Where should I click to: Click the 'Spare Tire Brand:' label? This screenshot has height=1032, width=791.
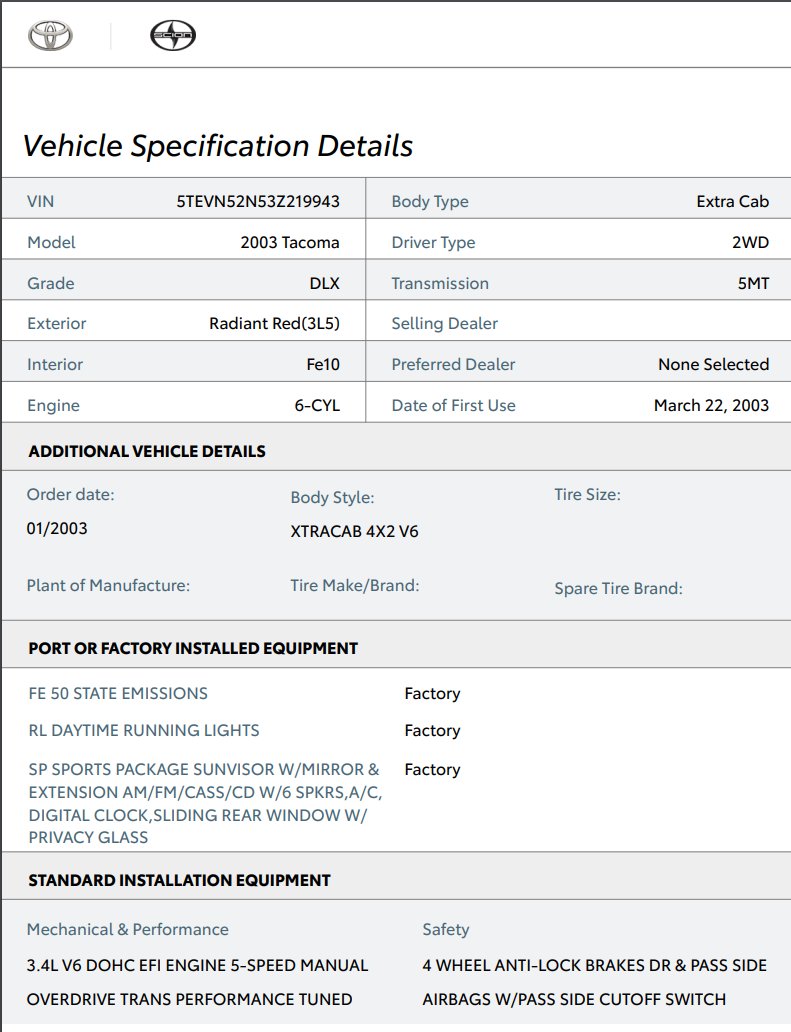coord(619,588)
